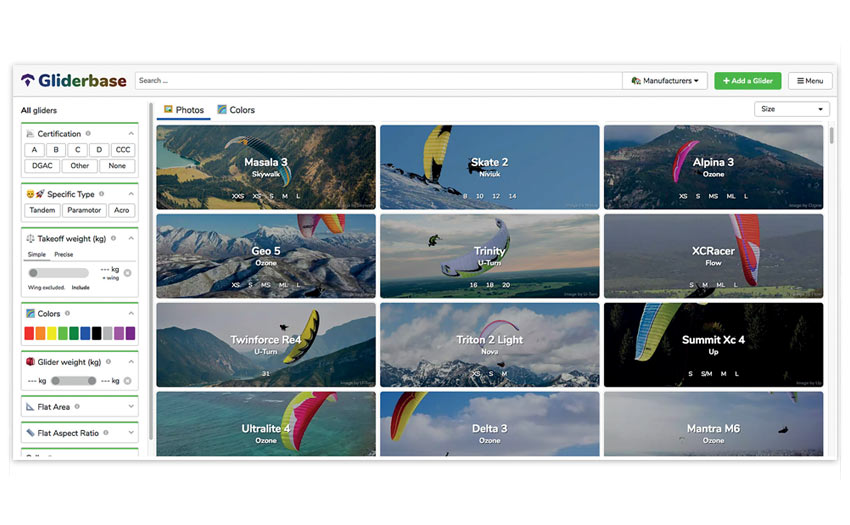Image resolution: width=850 pixels, height=525 pixels.
Task: Reset the Takeoff weight filter circle
Action: 127,273
